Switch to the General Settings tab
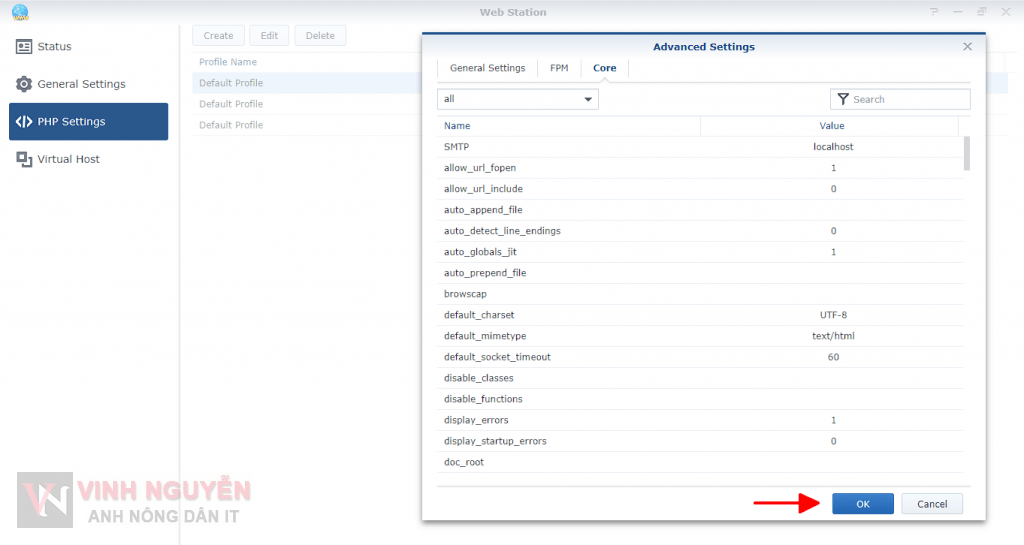Viewport: 1024px width, 545px height. tap(487, 68)
